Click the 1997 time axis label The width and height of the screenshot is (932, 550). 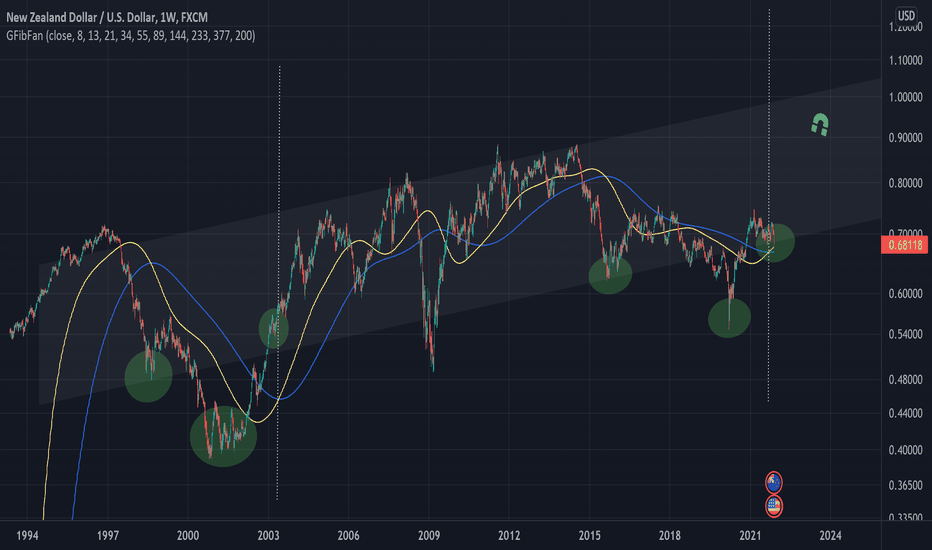[108, 536]
